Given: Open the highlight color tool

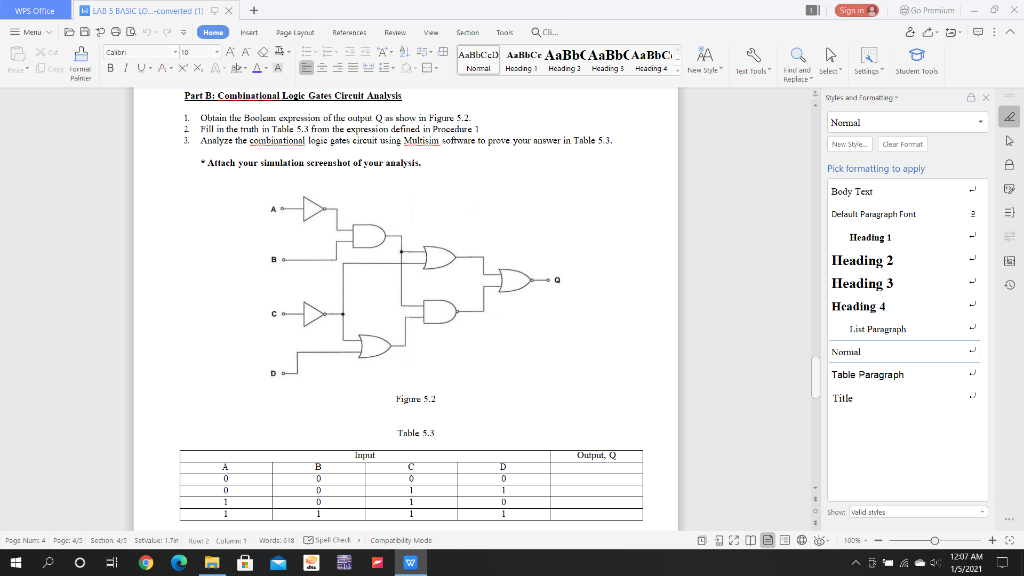Looking at the screenshot, I should point(235,68).
